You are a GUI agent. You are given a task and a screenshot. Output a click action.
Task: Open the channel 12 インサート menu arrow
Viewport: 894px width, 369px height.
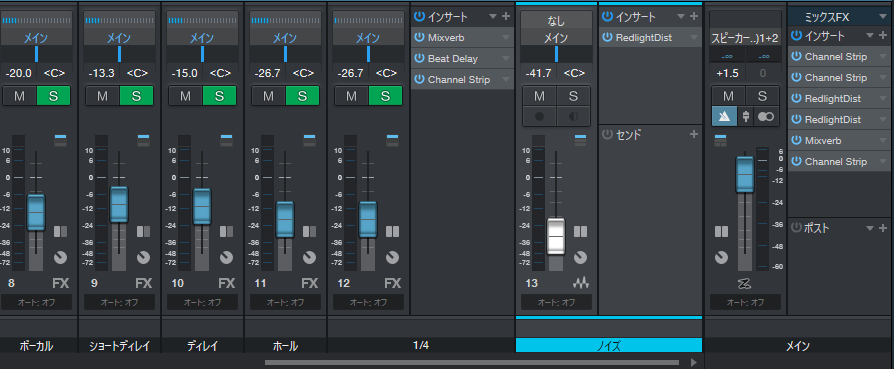click(493, 17)
